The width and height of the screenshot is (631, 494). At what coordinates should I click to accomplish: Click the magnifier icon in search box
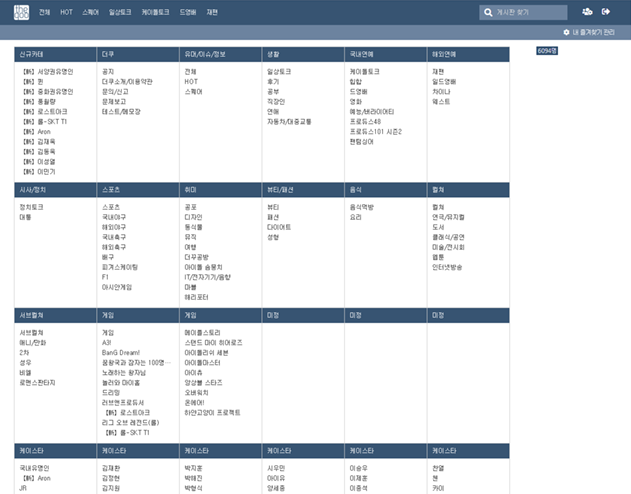pos(486,12)
